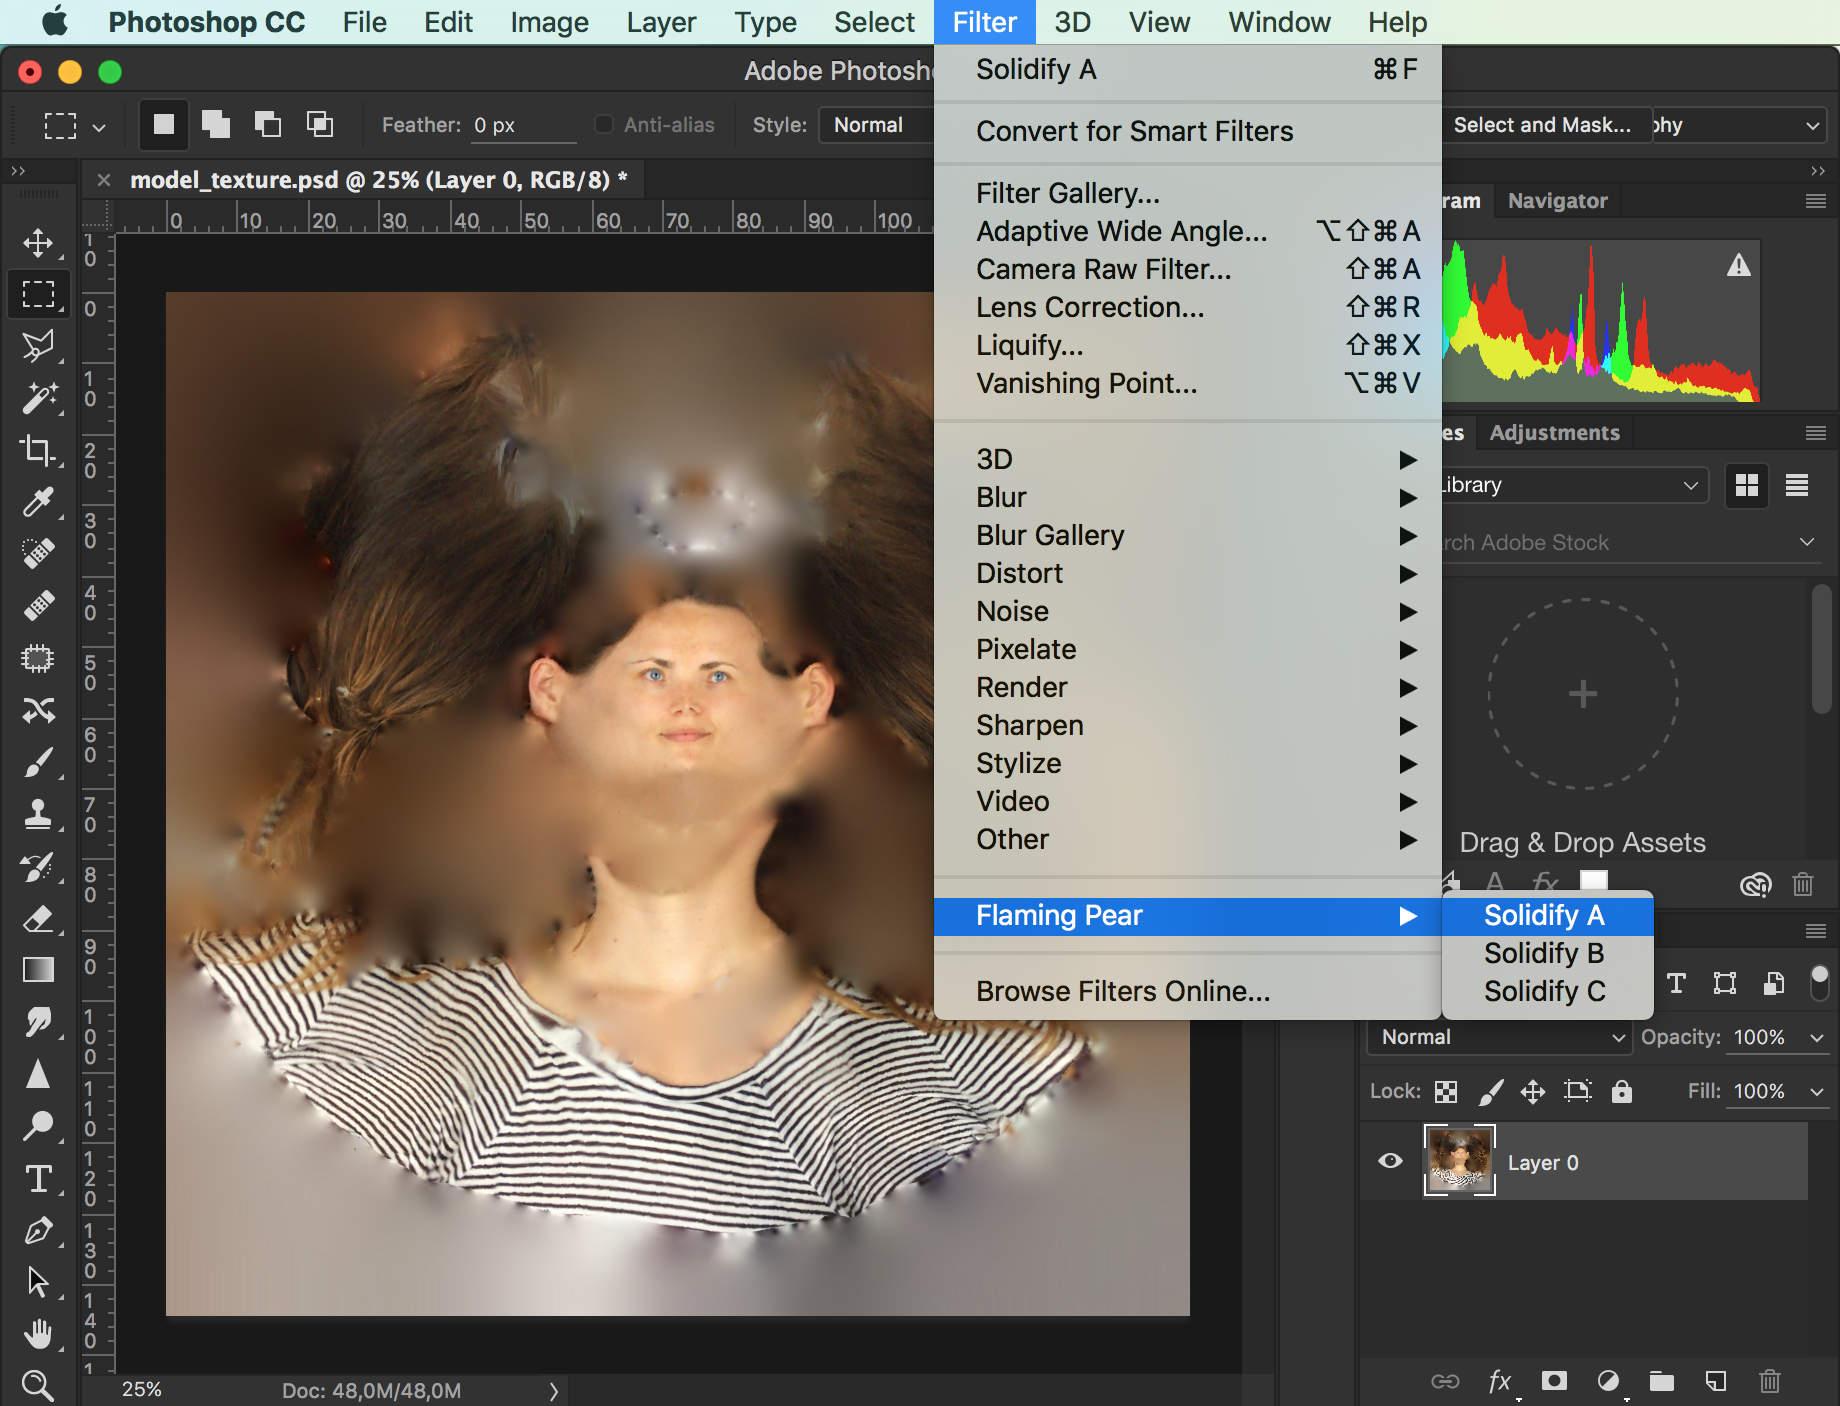Click Feather value input field
This screenshot has width=1840, height=1406.
pos(524,125)
